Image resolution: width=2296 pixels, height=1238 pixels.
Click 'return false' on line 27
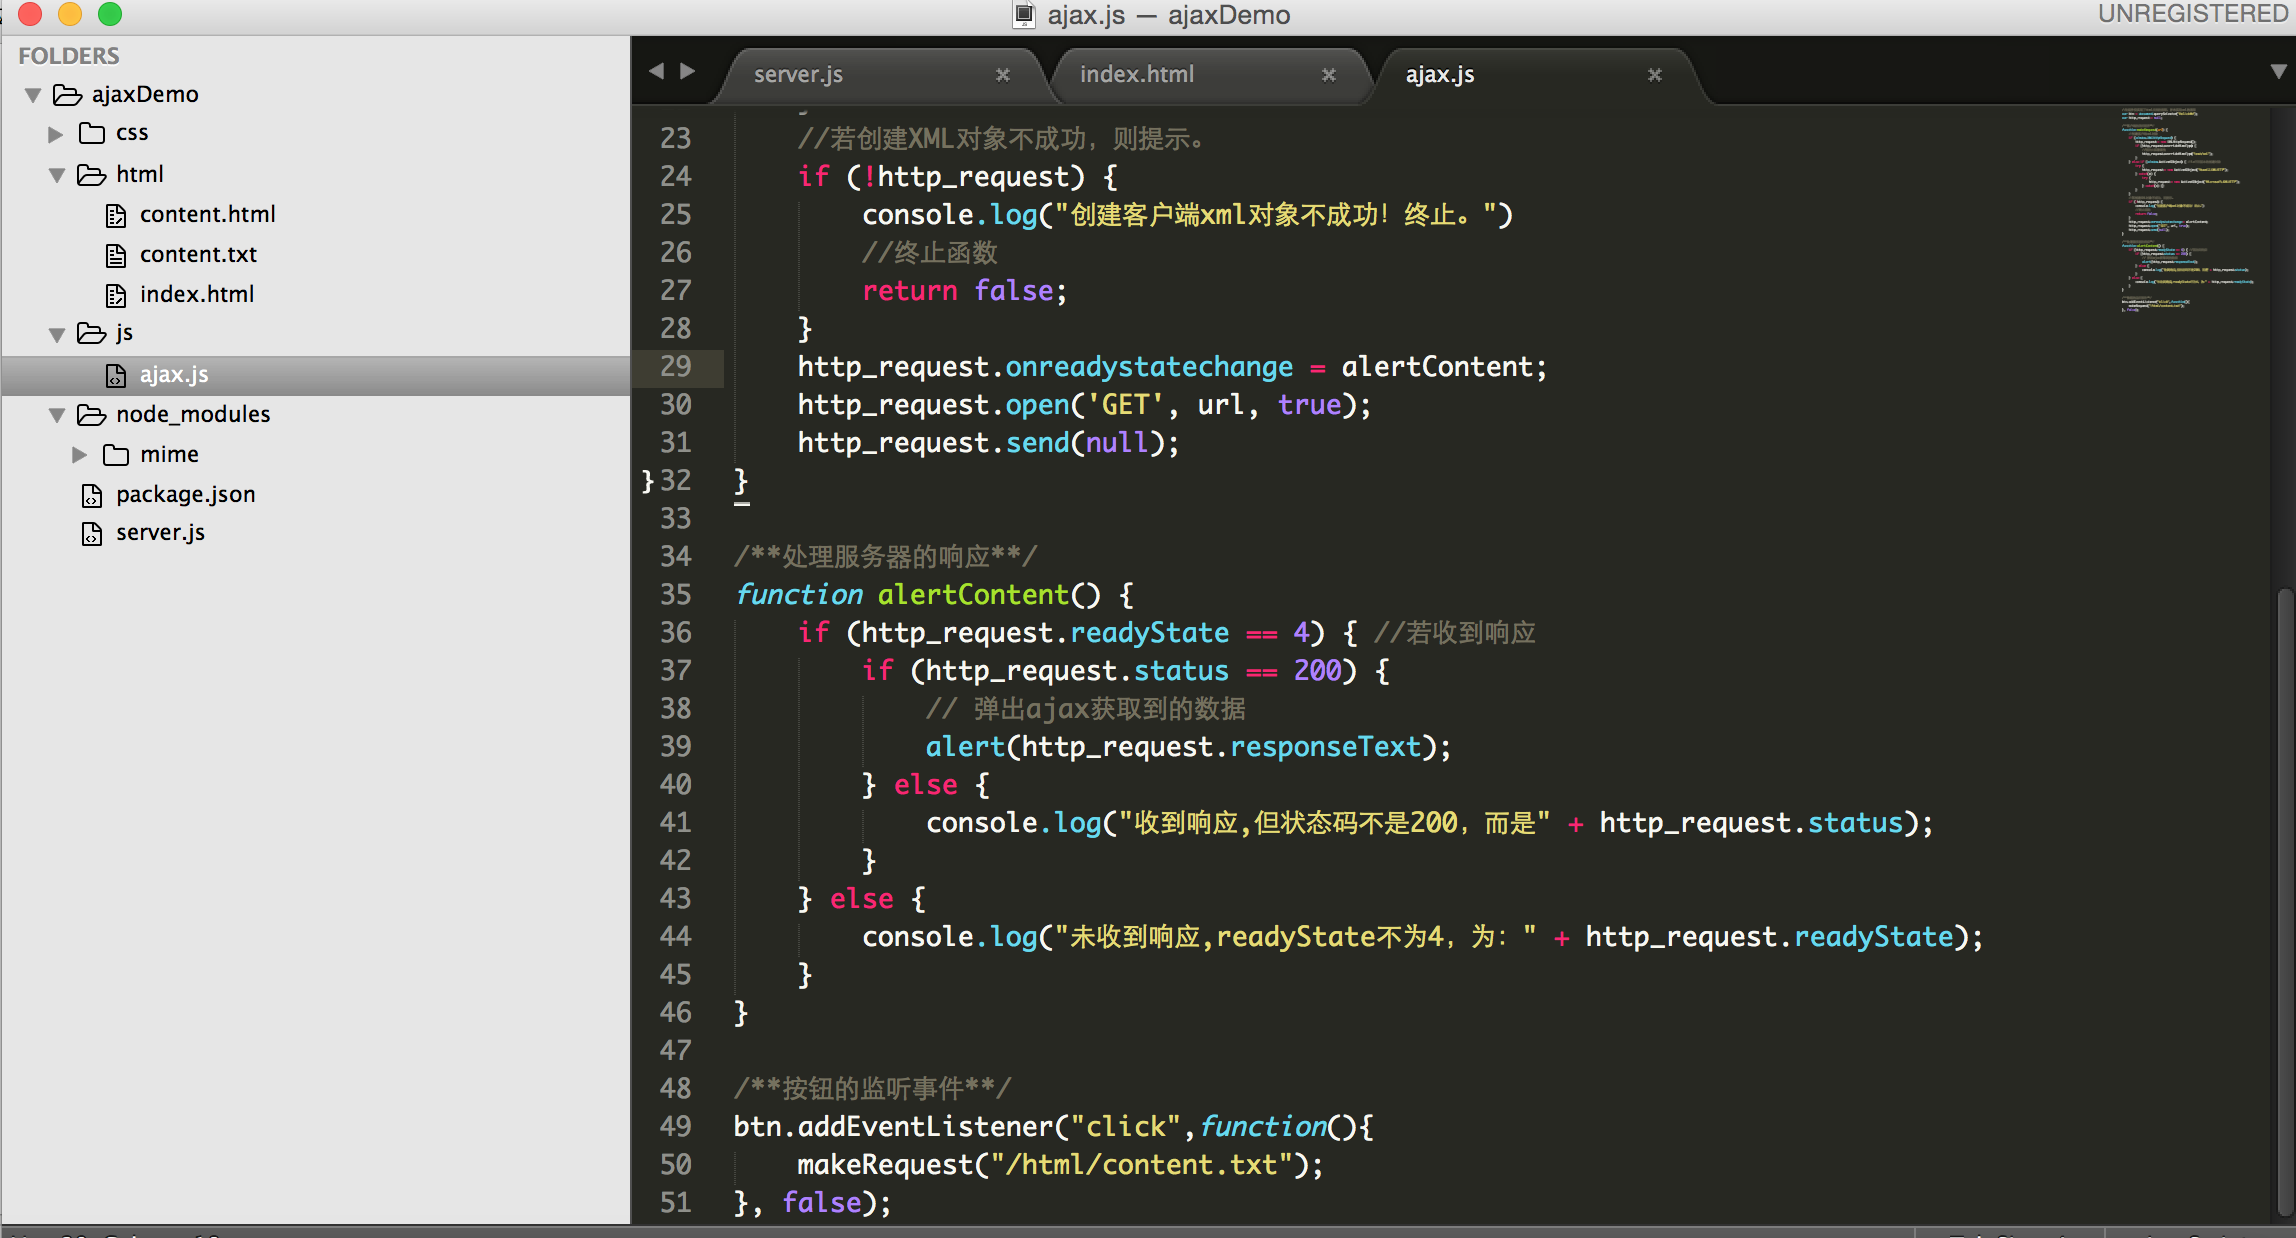958,291
